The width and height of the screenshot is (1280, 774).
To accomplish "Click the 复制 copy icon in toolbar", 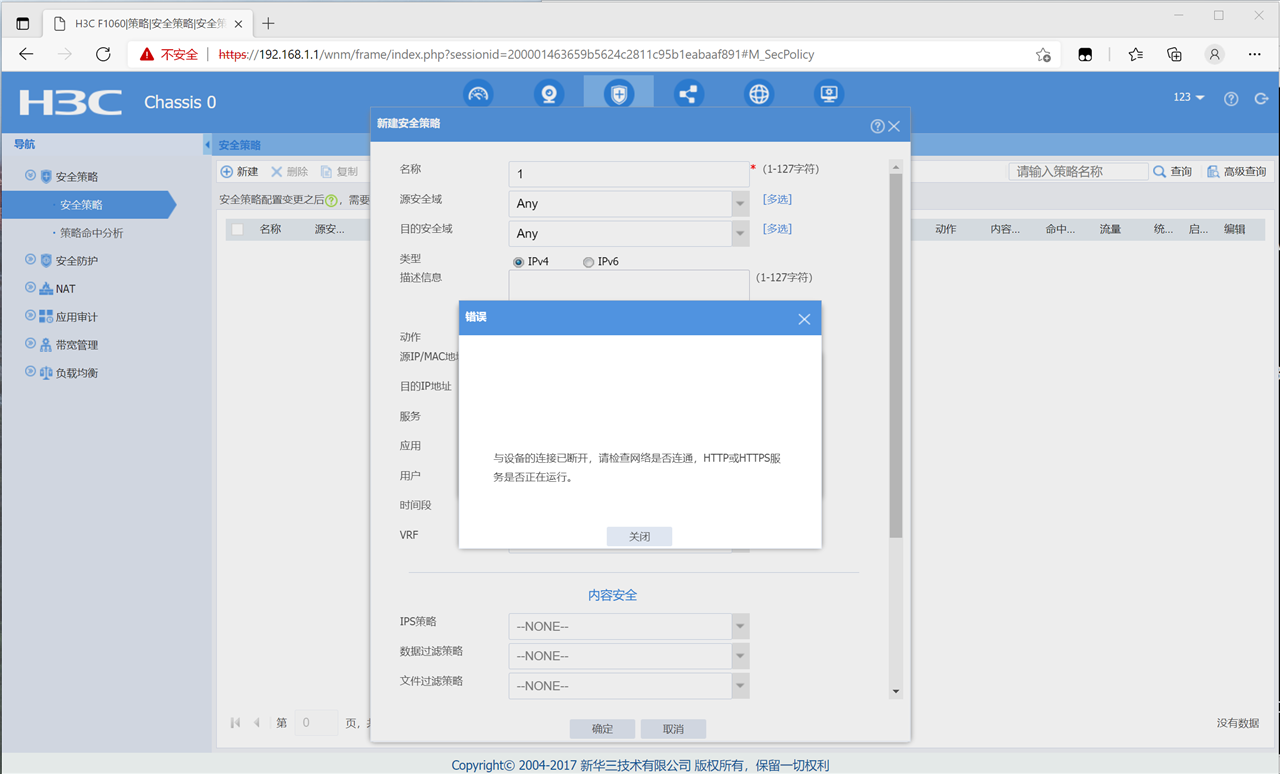I will 326,172.
